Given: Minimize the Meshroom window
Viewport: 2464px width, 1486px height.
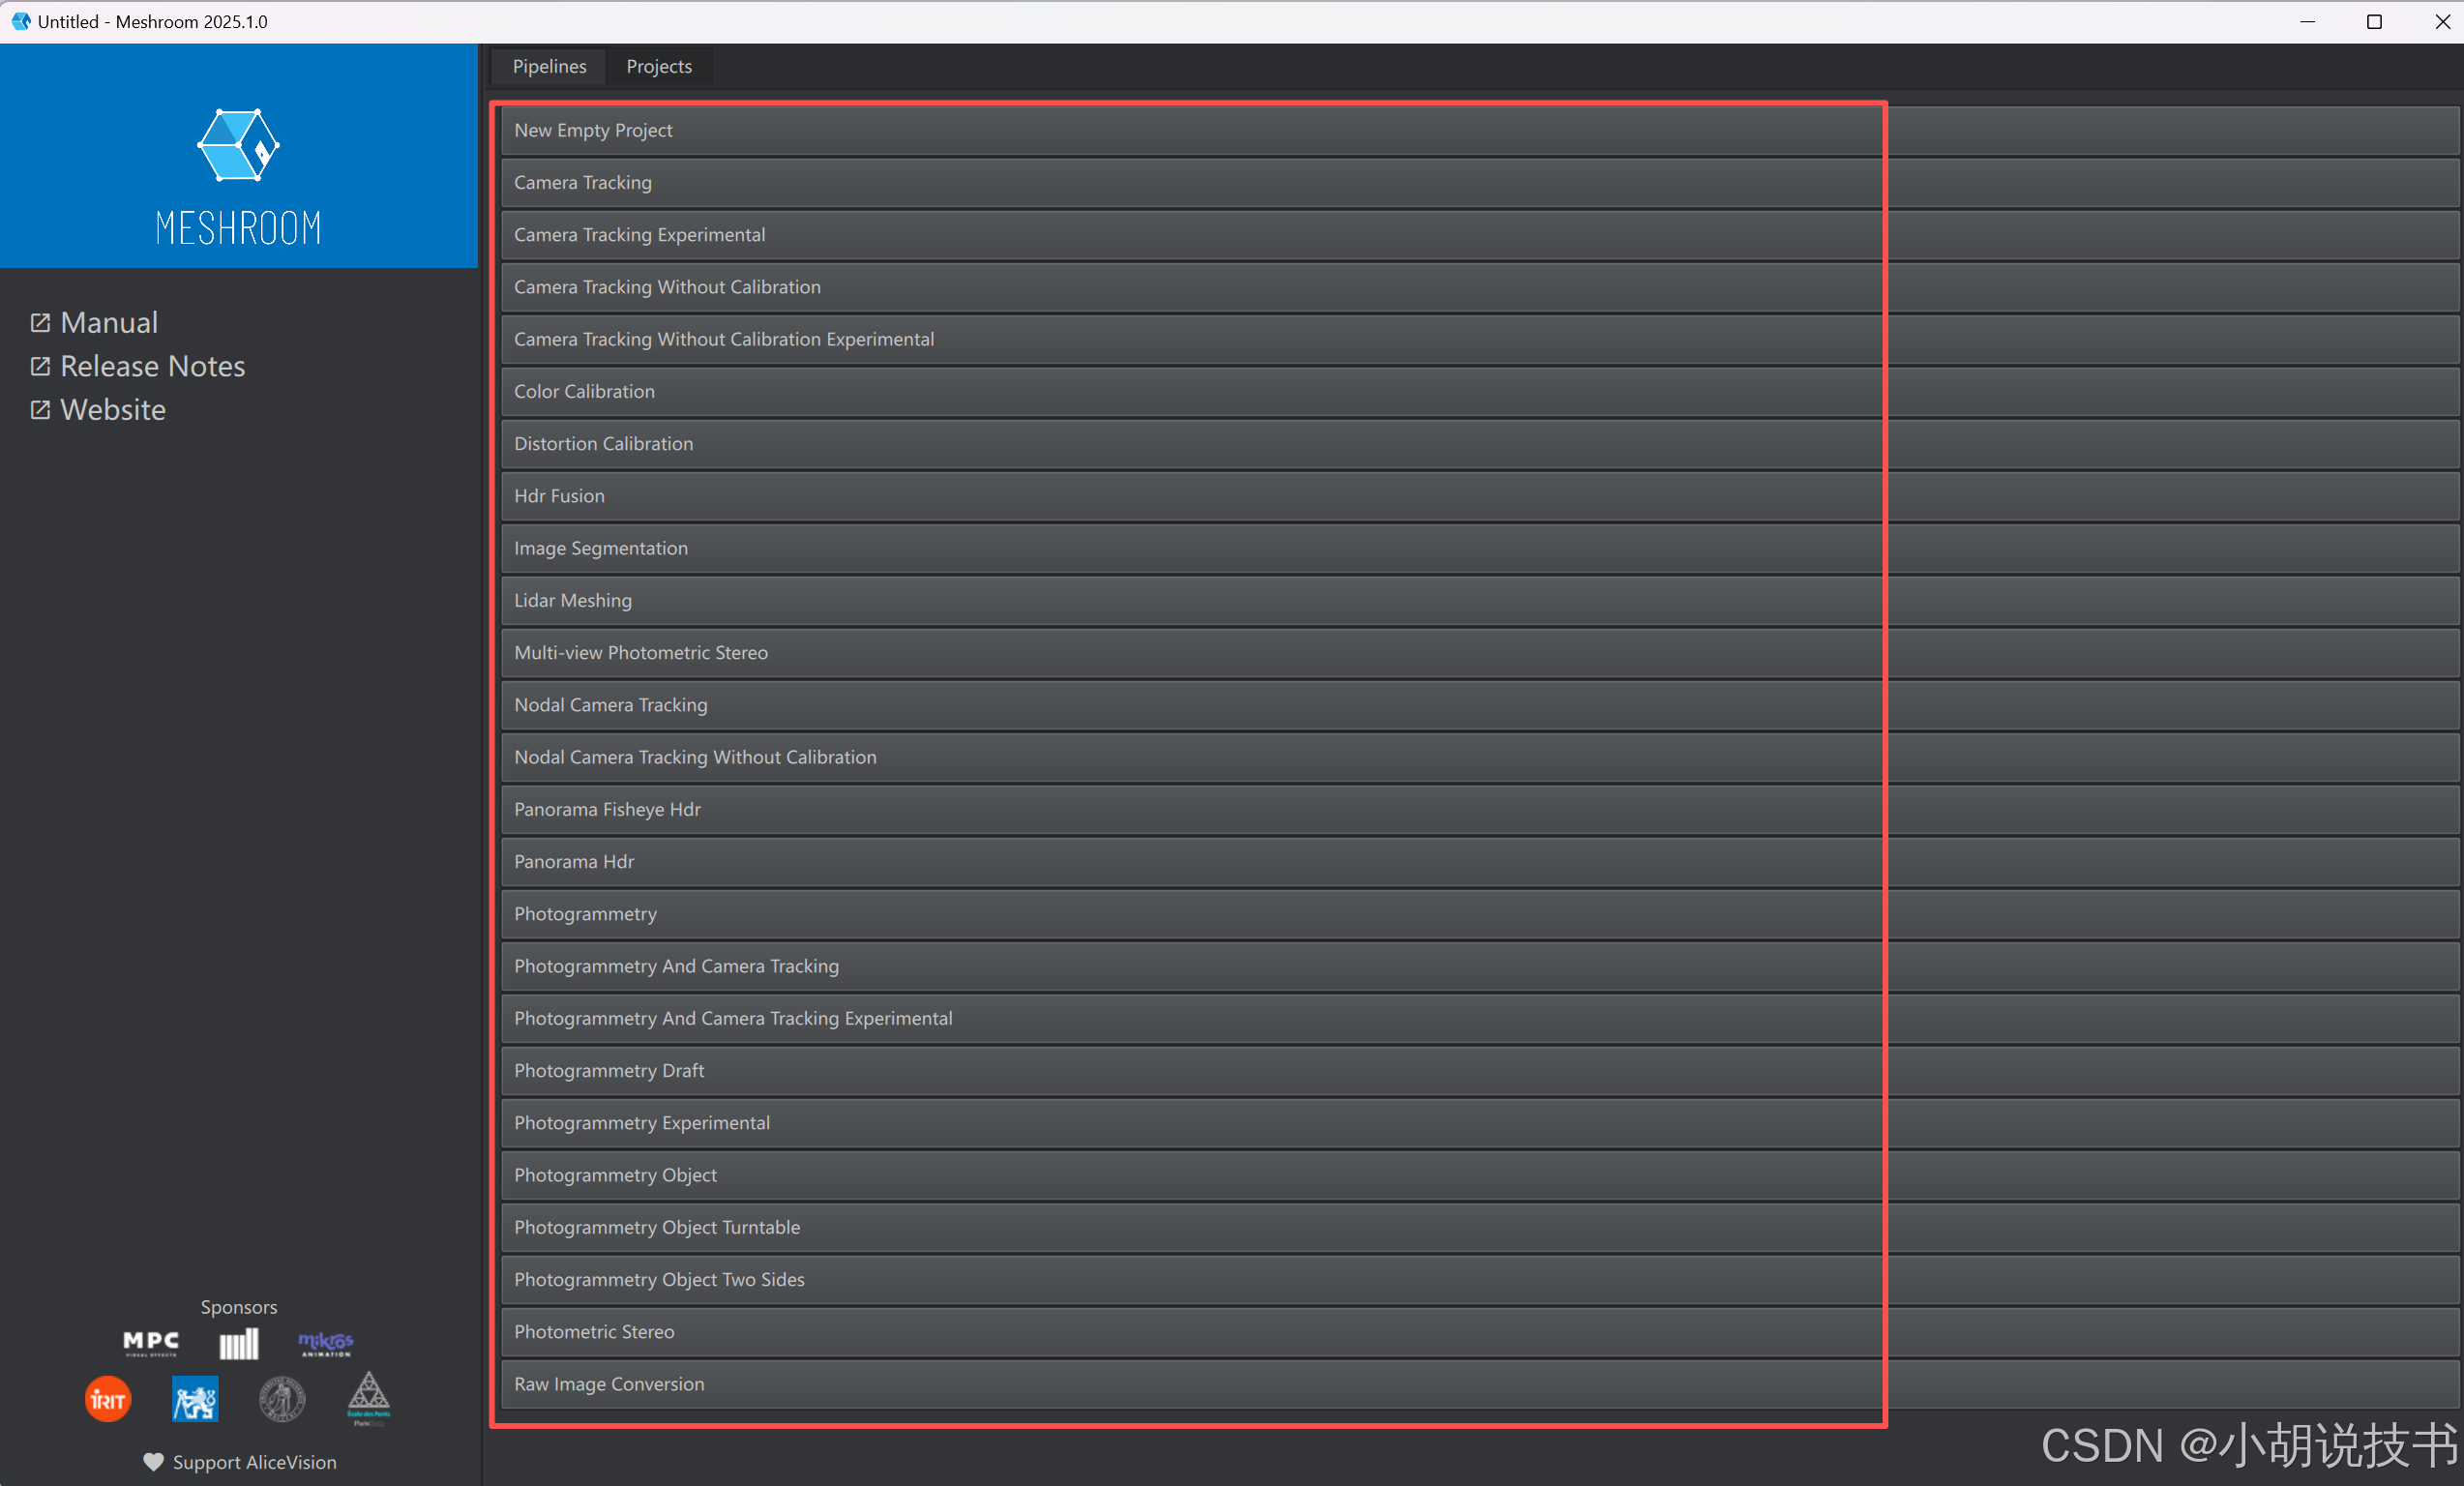Looking at the screenshot, I should coord(2308,22).
